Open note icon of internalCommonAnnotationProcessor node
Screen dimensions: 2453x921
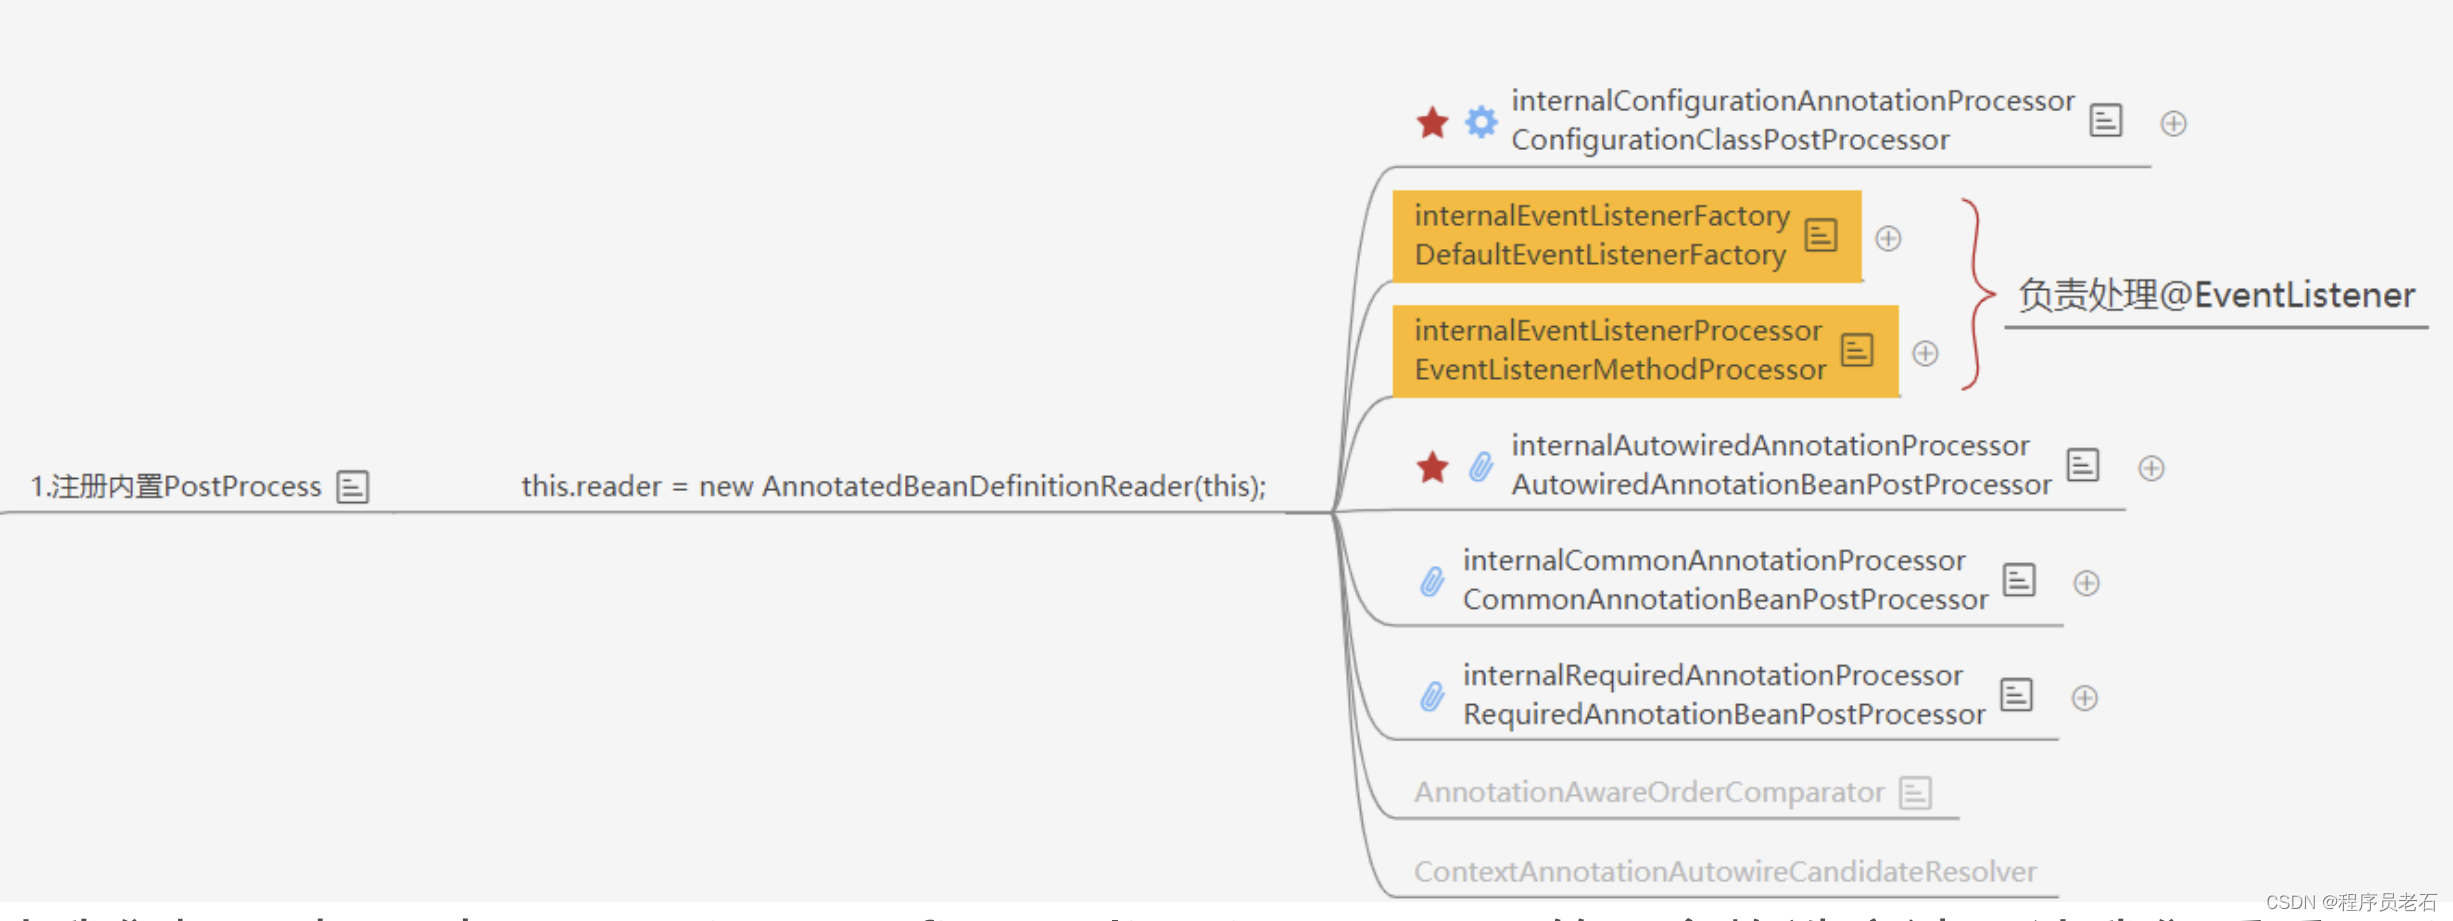2019,579
